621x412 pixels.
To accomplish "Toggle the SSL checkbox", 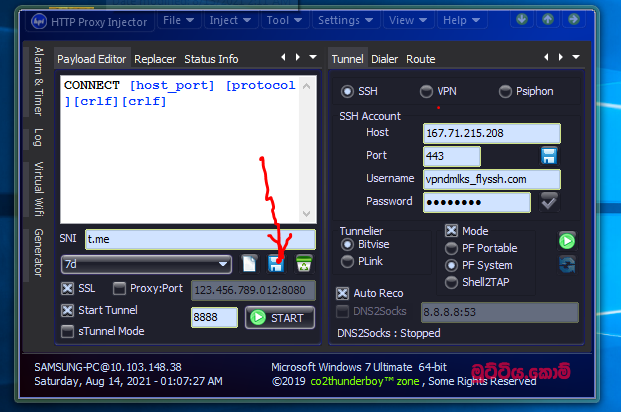I will tap(67, 288).
